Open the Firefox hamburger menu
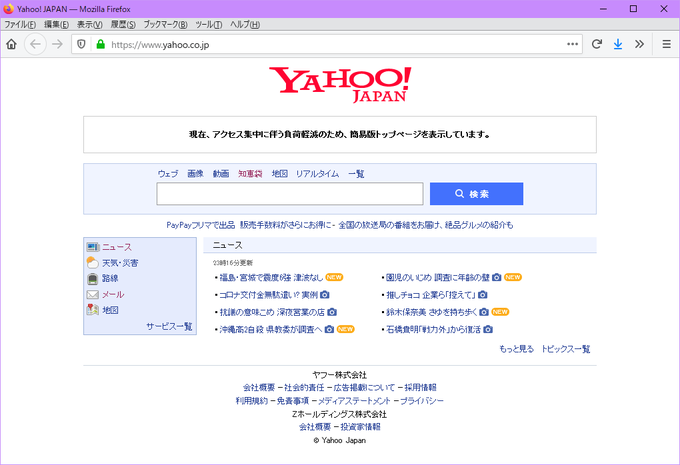680x465 pixels. pyautogui.click(x=667, y=44)
